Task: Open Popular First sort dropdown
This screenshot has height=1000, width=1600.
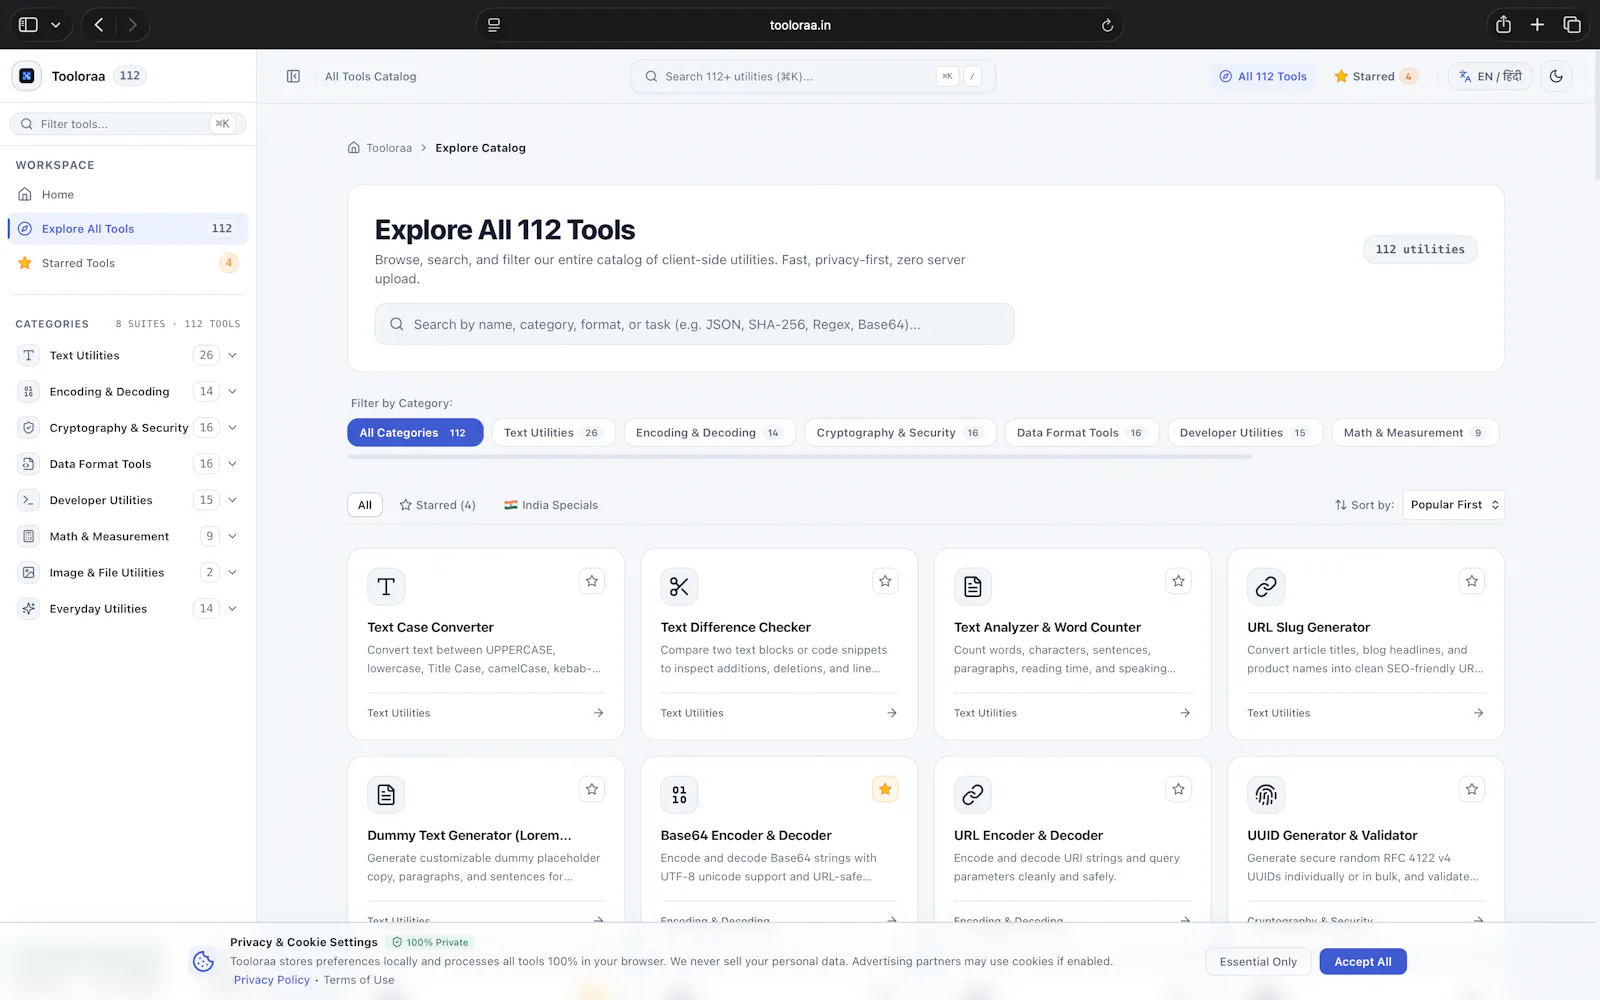Action: (1454, 505)
